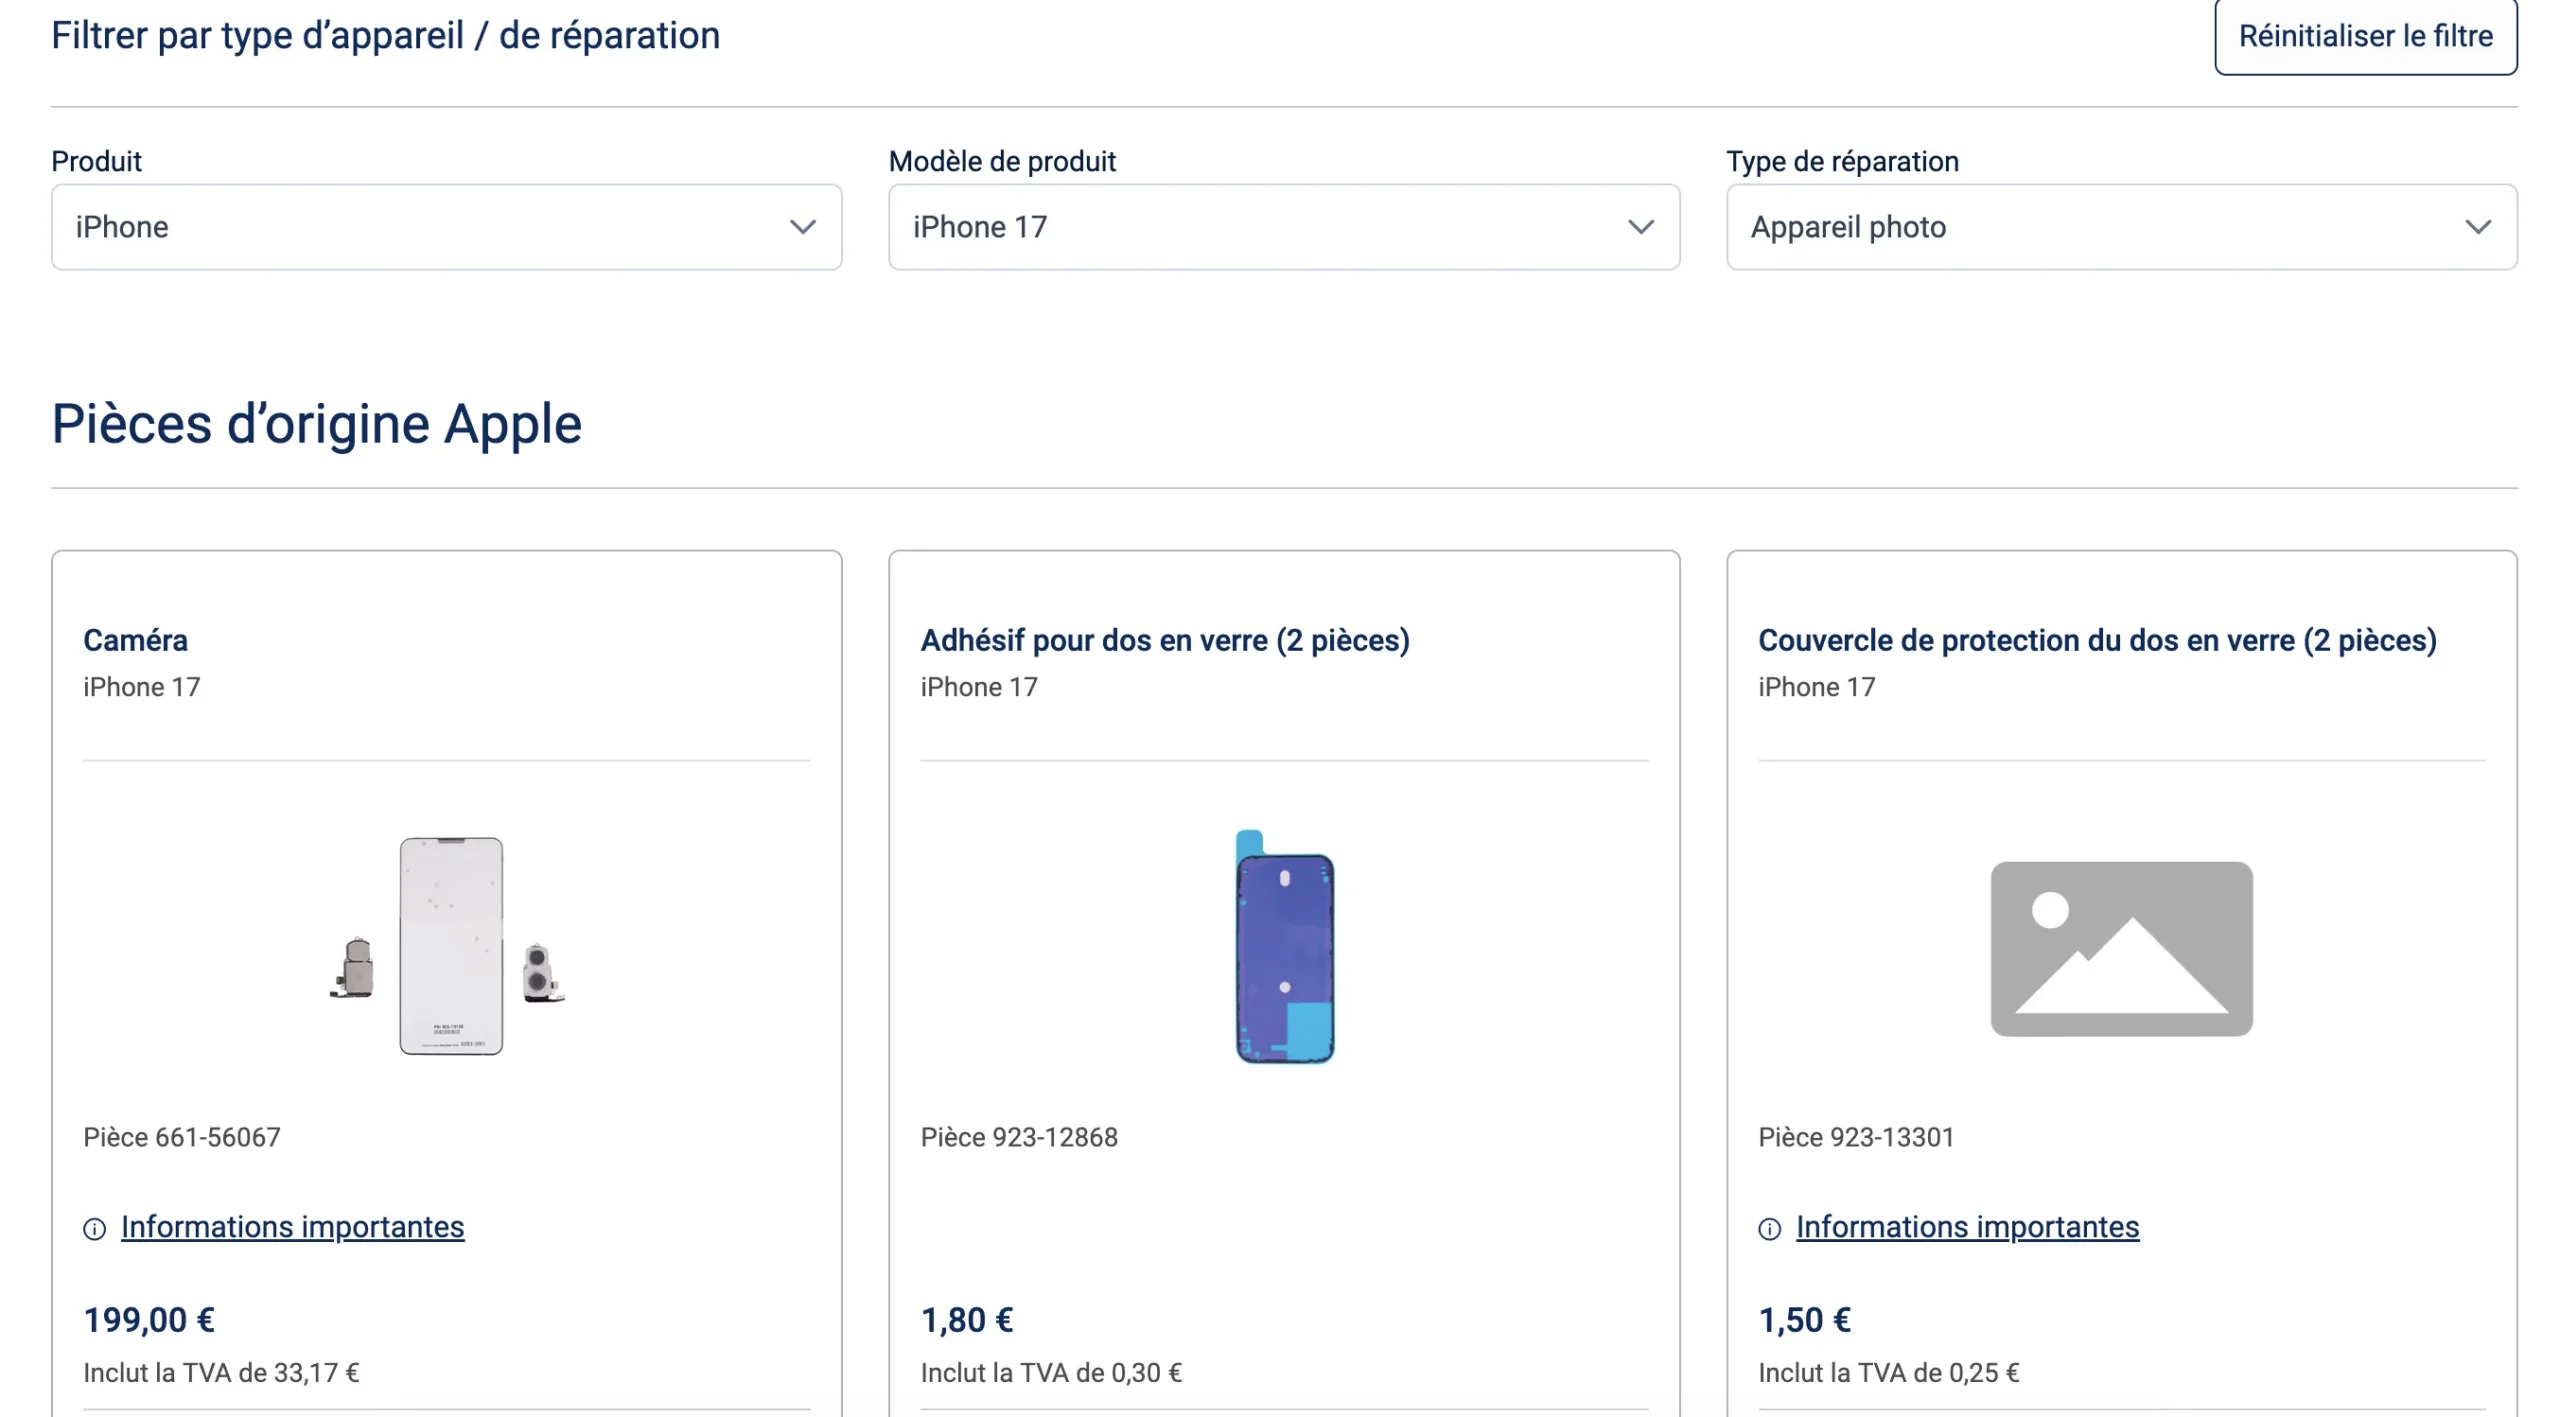This screenshot has width=2560, height=1417.
Task: Open Informations importantes link for the Caméra part
Action: coord(292,1227)
